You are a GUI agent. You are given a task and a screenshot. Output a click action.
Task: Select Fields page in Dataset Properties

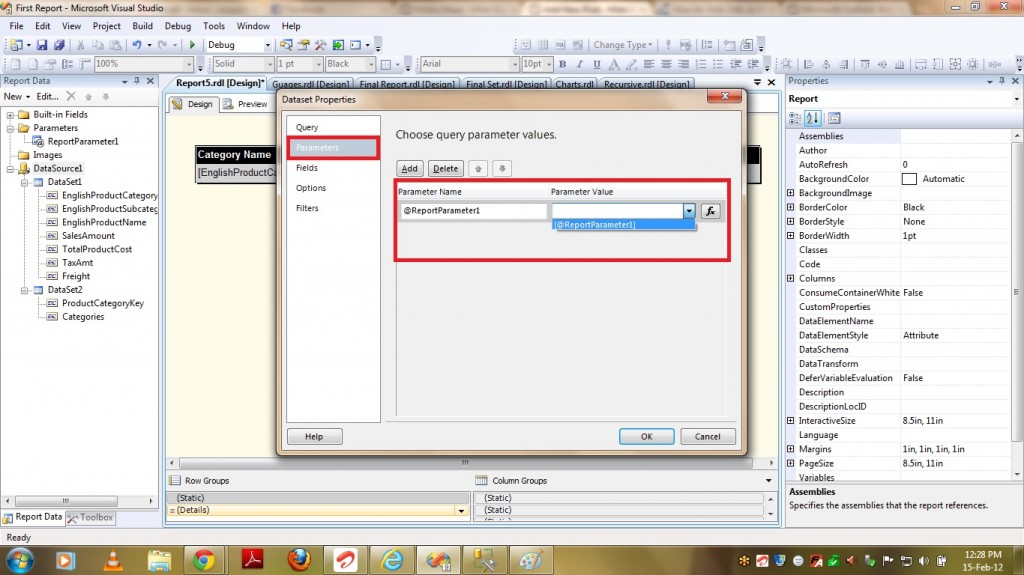pos(307,168)
